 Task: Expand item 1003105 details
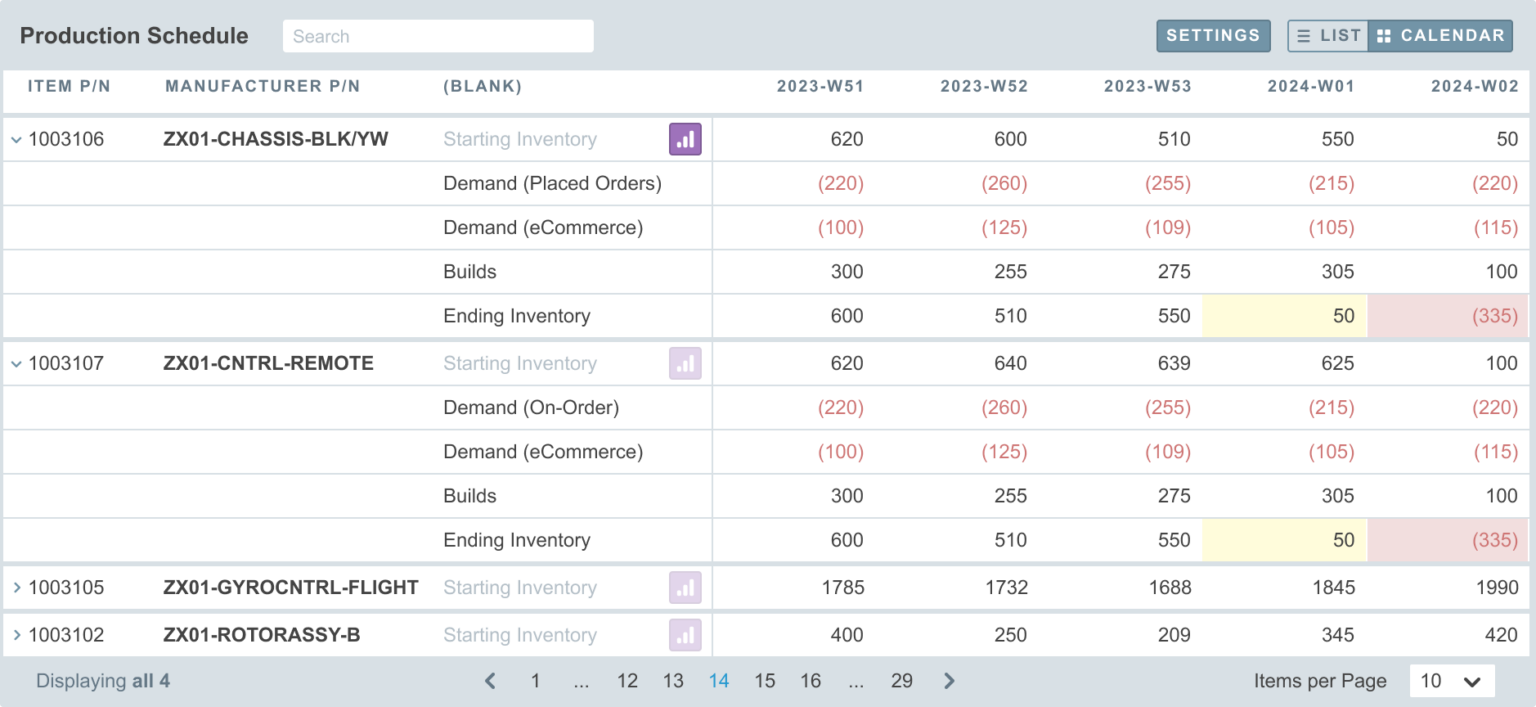click(x=17, y=587)
